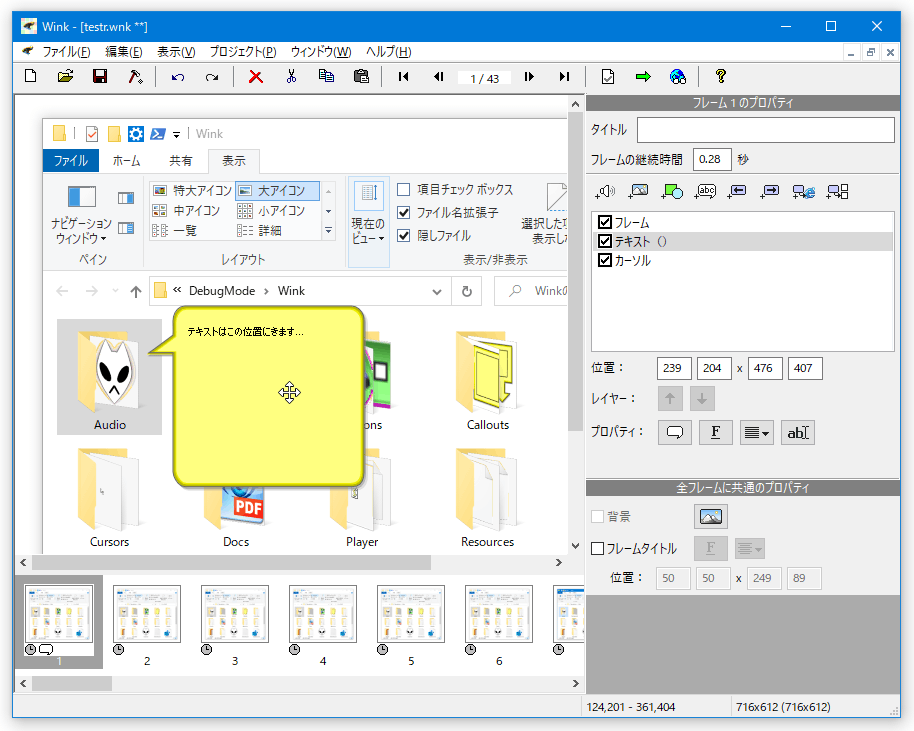
Task: Enable the フレームタイトル checkbox
Action: (597, 549)
